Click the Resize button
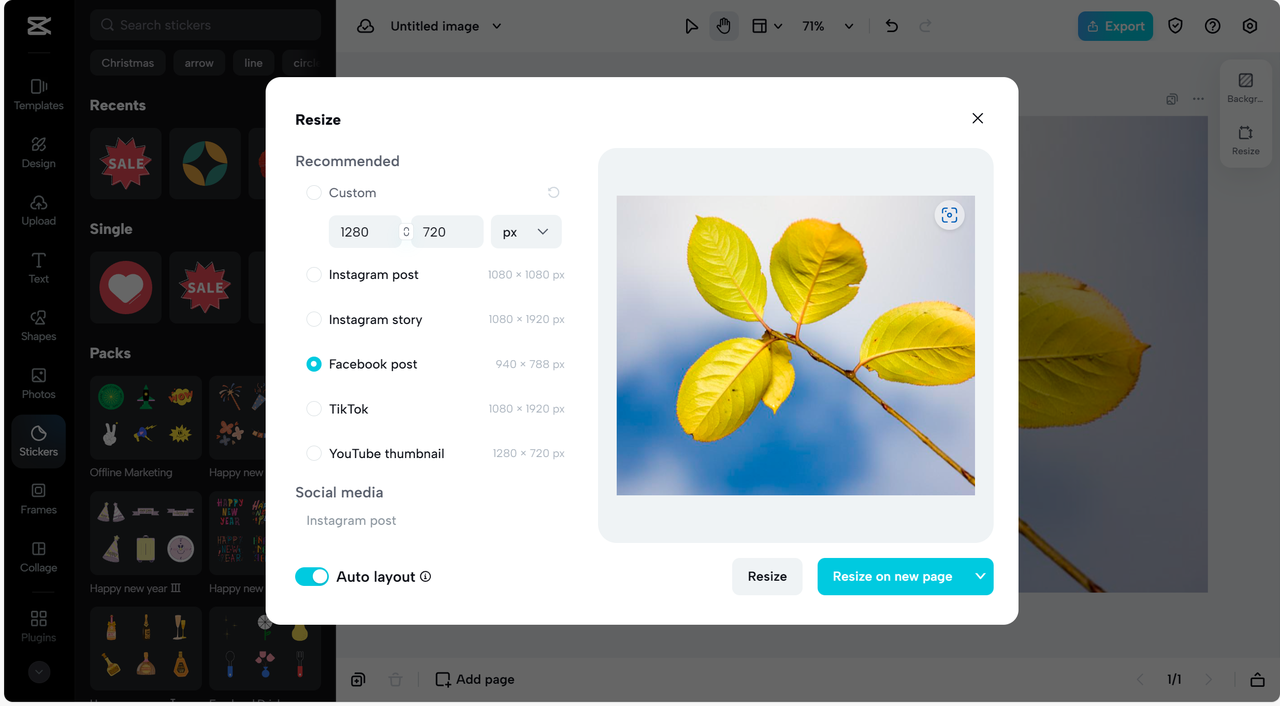The height and width of the screenshot is (706, 1280). pyautogui.click(x=767, y=576)
